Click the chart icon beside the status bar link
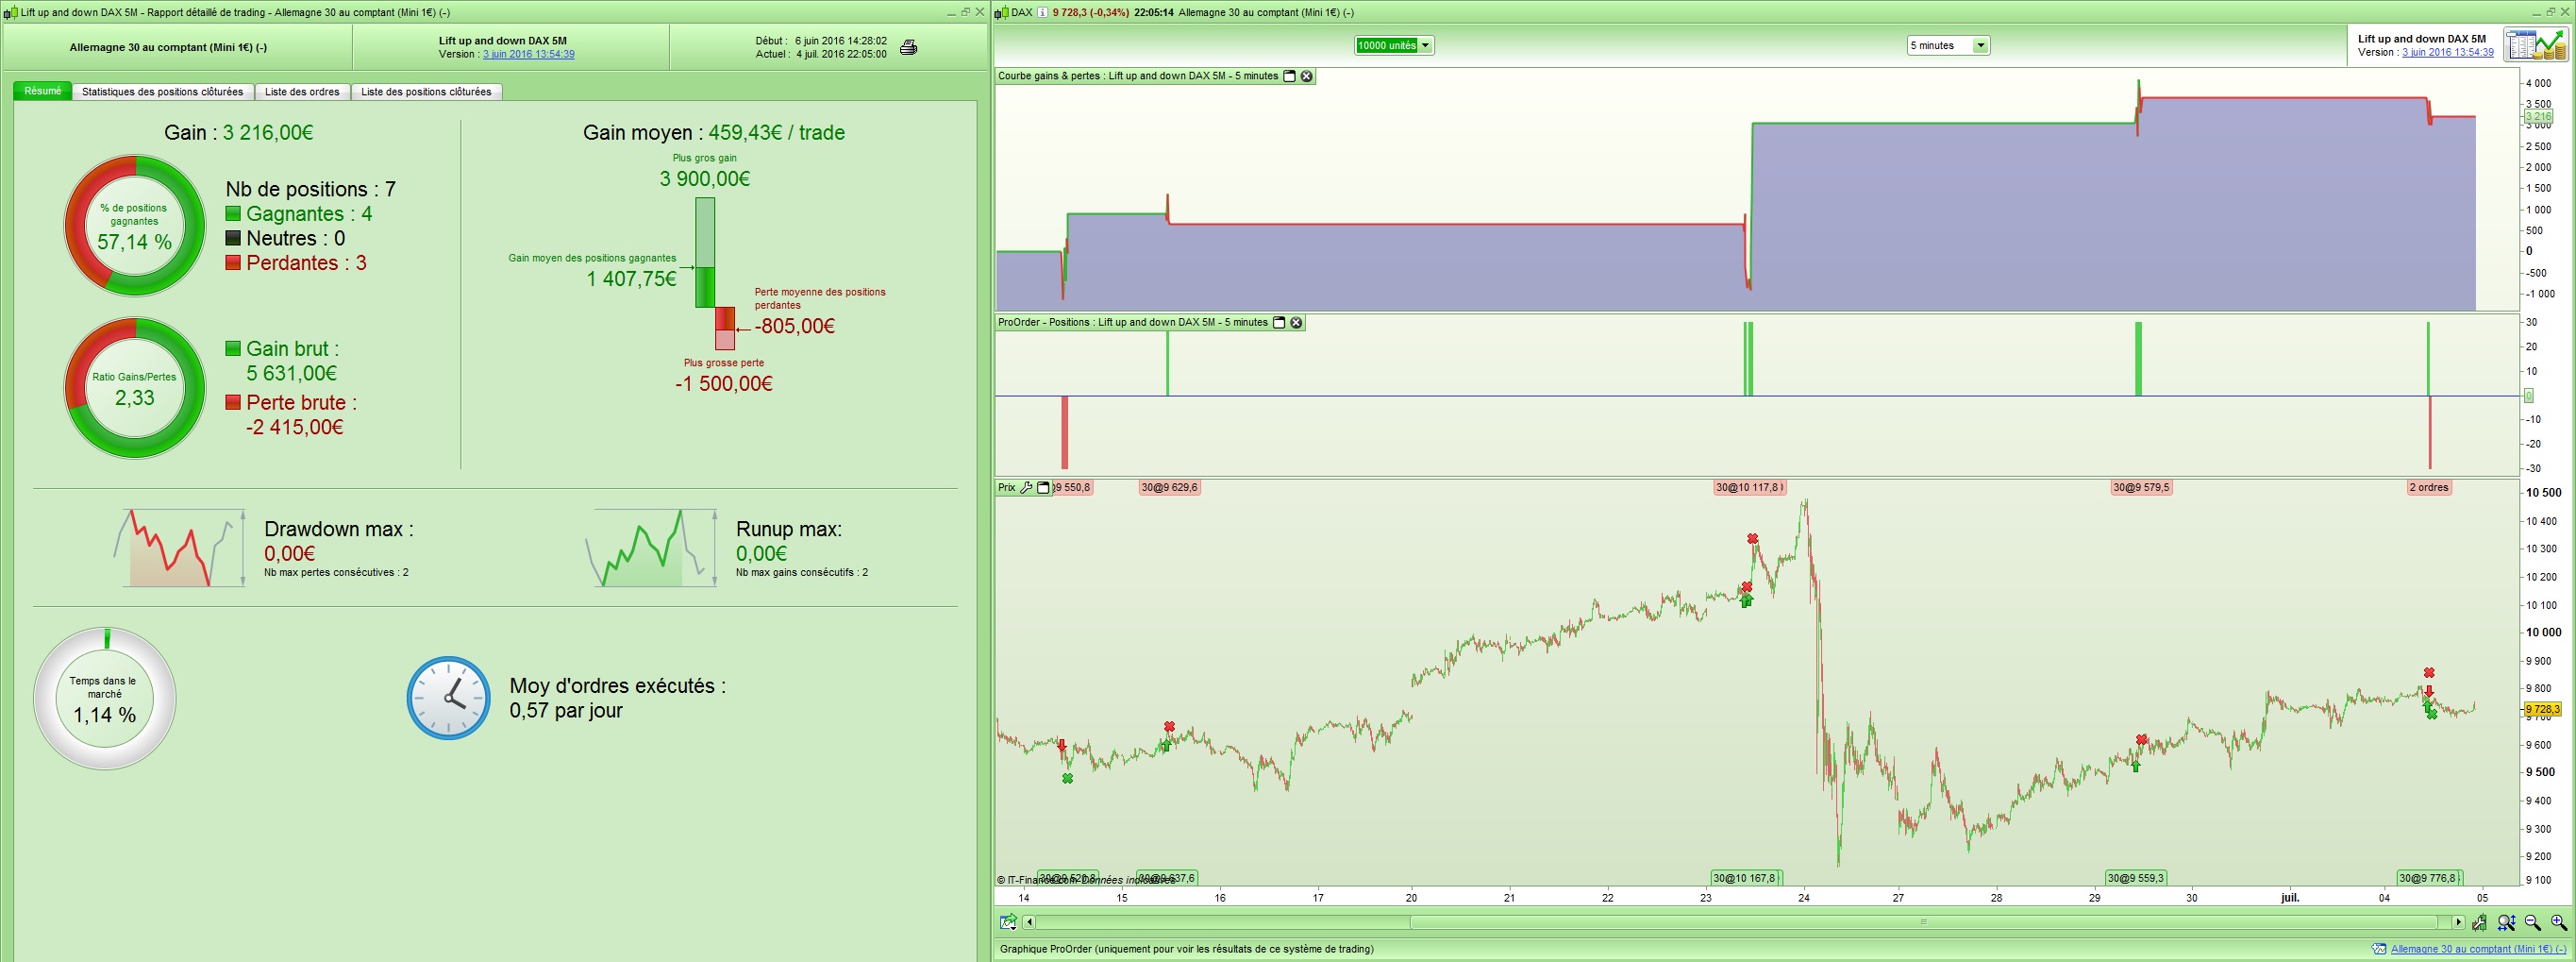2576x962 pixels. [2379, 949]
